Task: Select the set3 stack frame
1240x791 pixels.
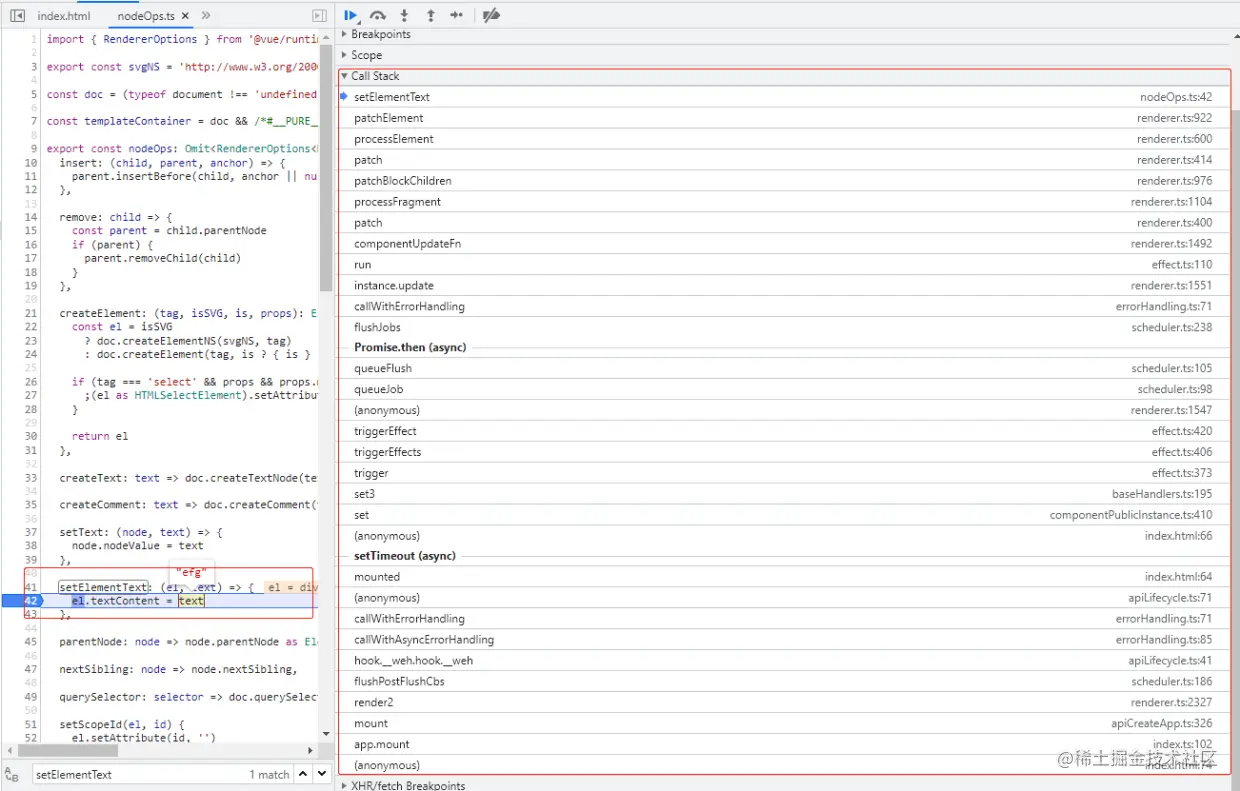Action: (785, 495)
